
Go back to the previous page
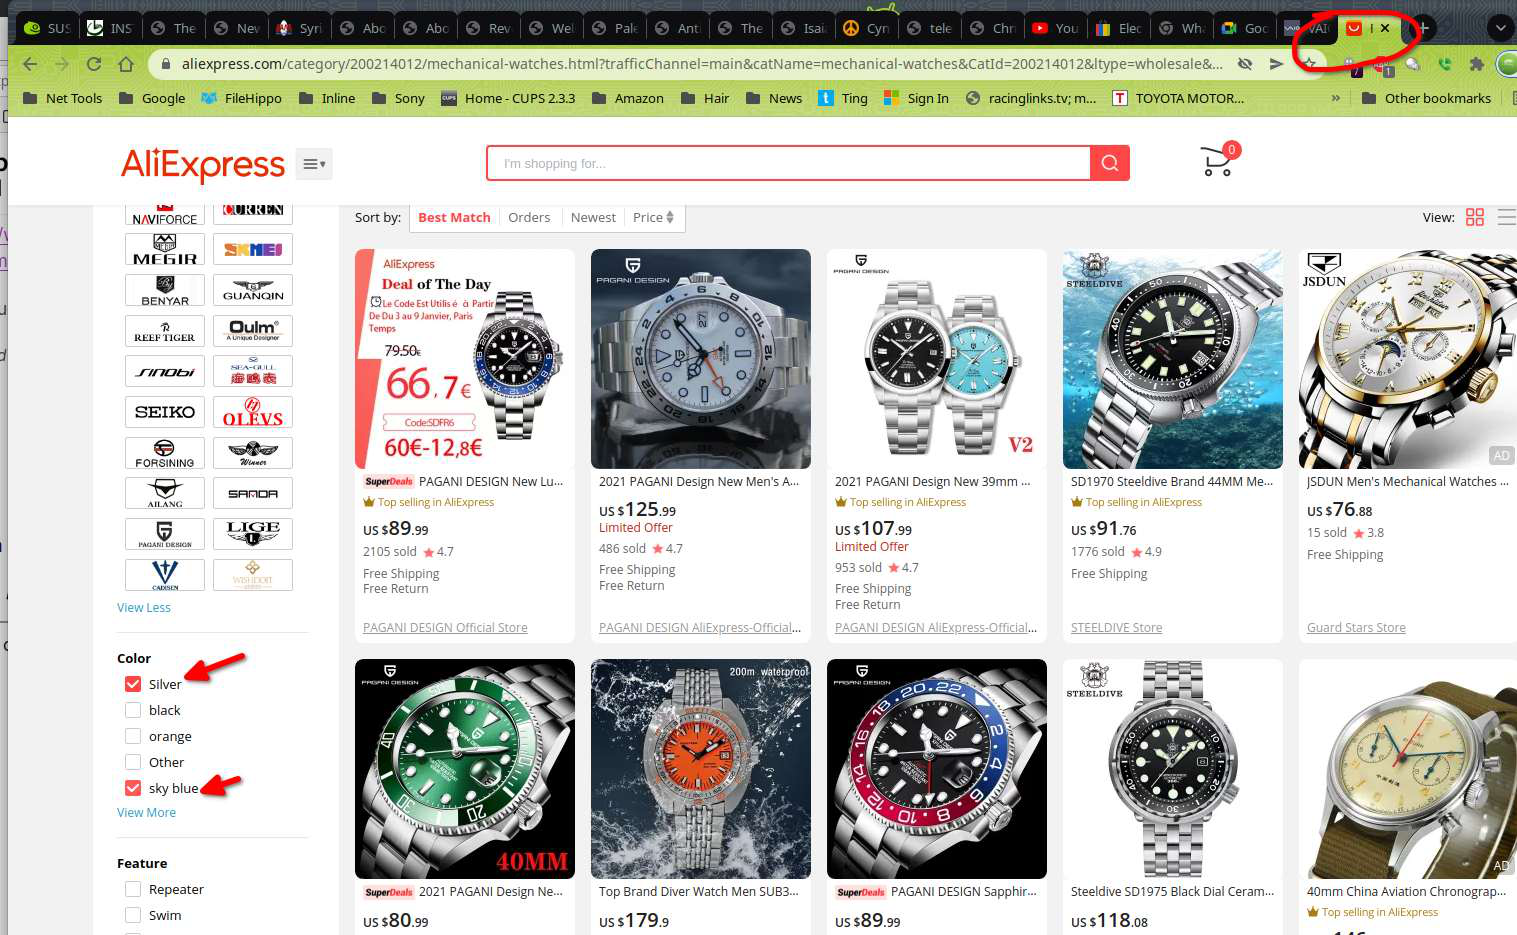[x=30, y=64]
